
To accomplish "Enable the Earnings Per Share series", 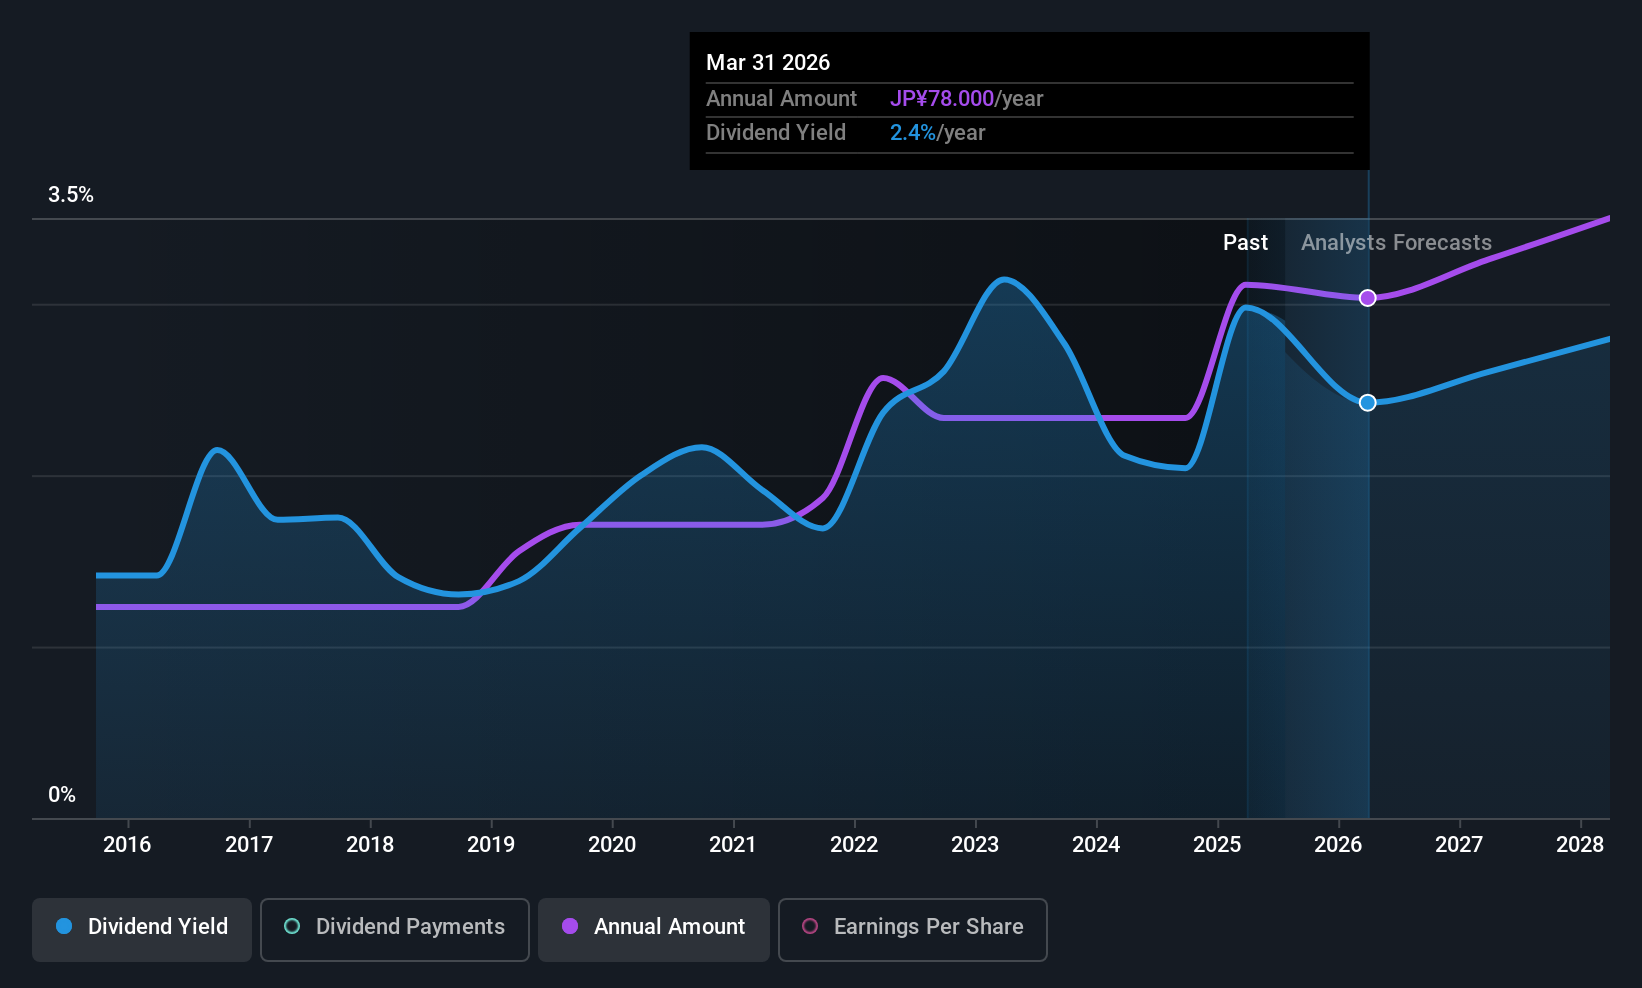I will pyautogui.click(x=913, y=929).
